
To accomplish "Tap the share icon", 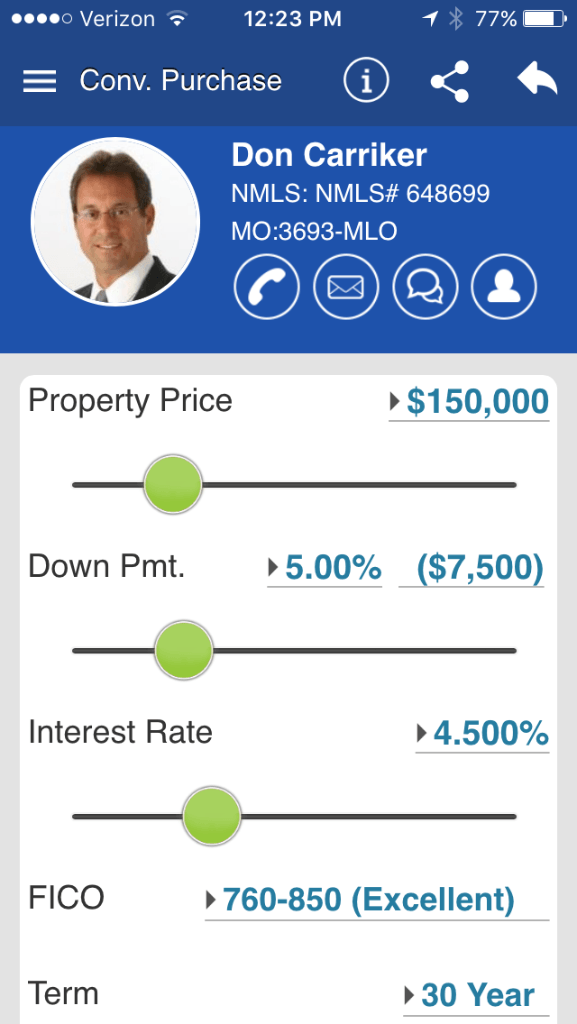I will pyautogui.click(x=450, y=82).
